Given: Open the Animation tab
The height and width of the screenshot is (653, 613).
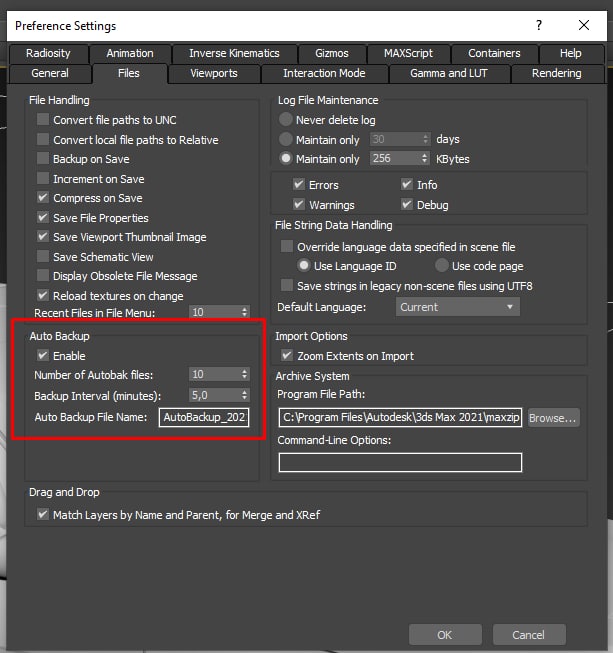Looking at the screenshot, I should (130, 53).
